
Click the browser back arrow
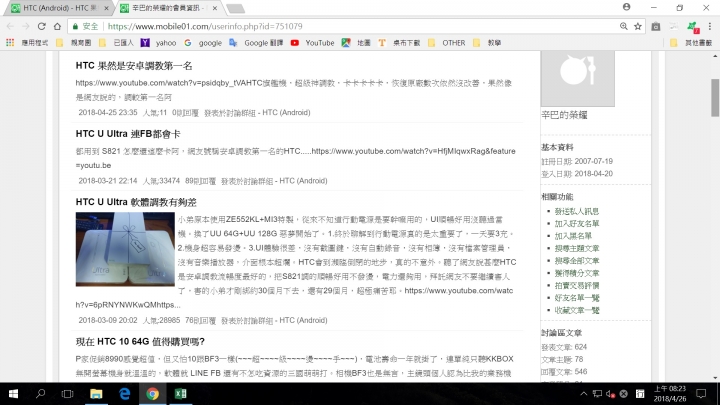point(10,26)
